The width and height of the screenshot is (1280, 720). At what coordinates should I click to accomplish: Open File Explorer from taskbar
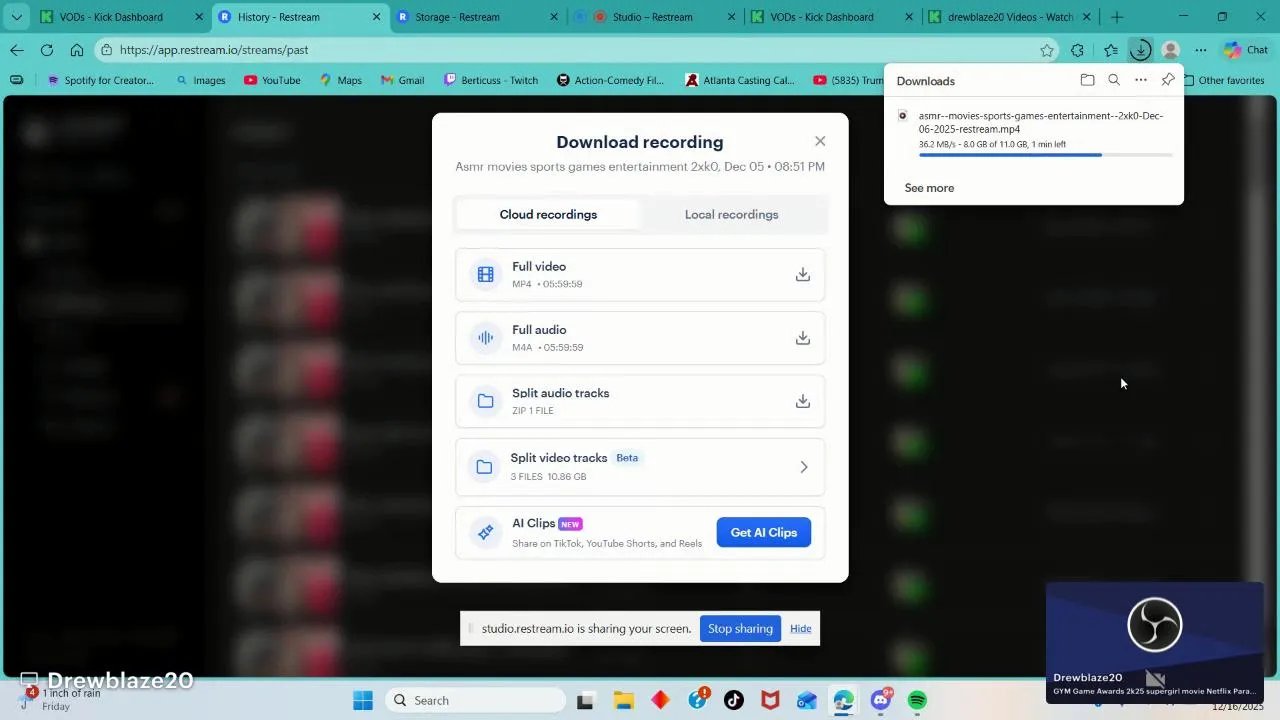pos(623,700)
